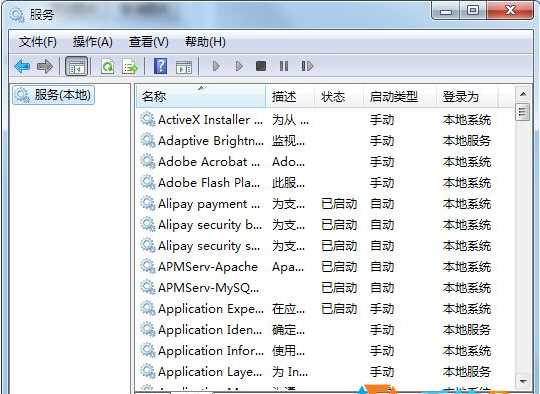
Task: Click gear icon beside ActiveX Installer
Action: coord(148,120)
